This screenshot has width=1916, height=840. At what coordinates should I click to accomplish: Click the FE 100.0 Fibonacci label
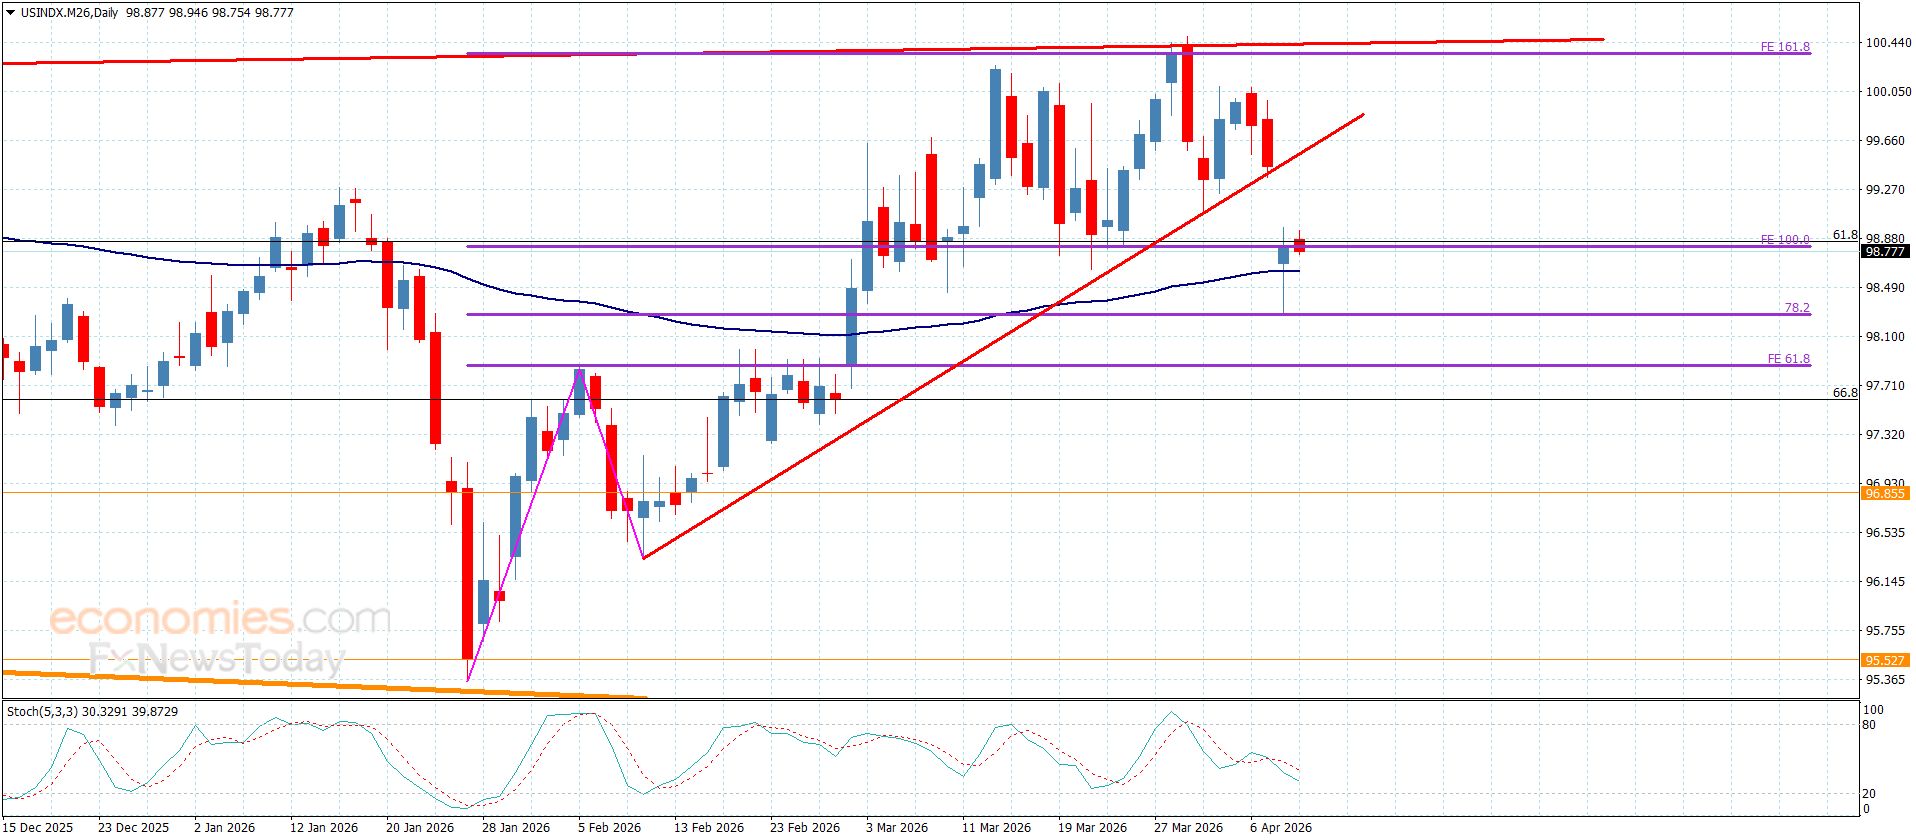1784,240
